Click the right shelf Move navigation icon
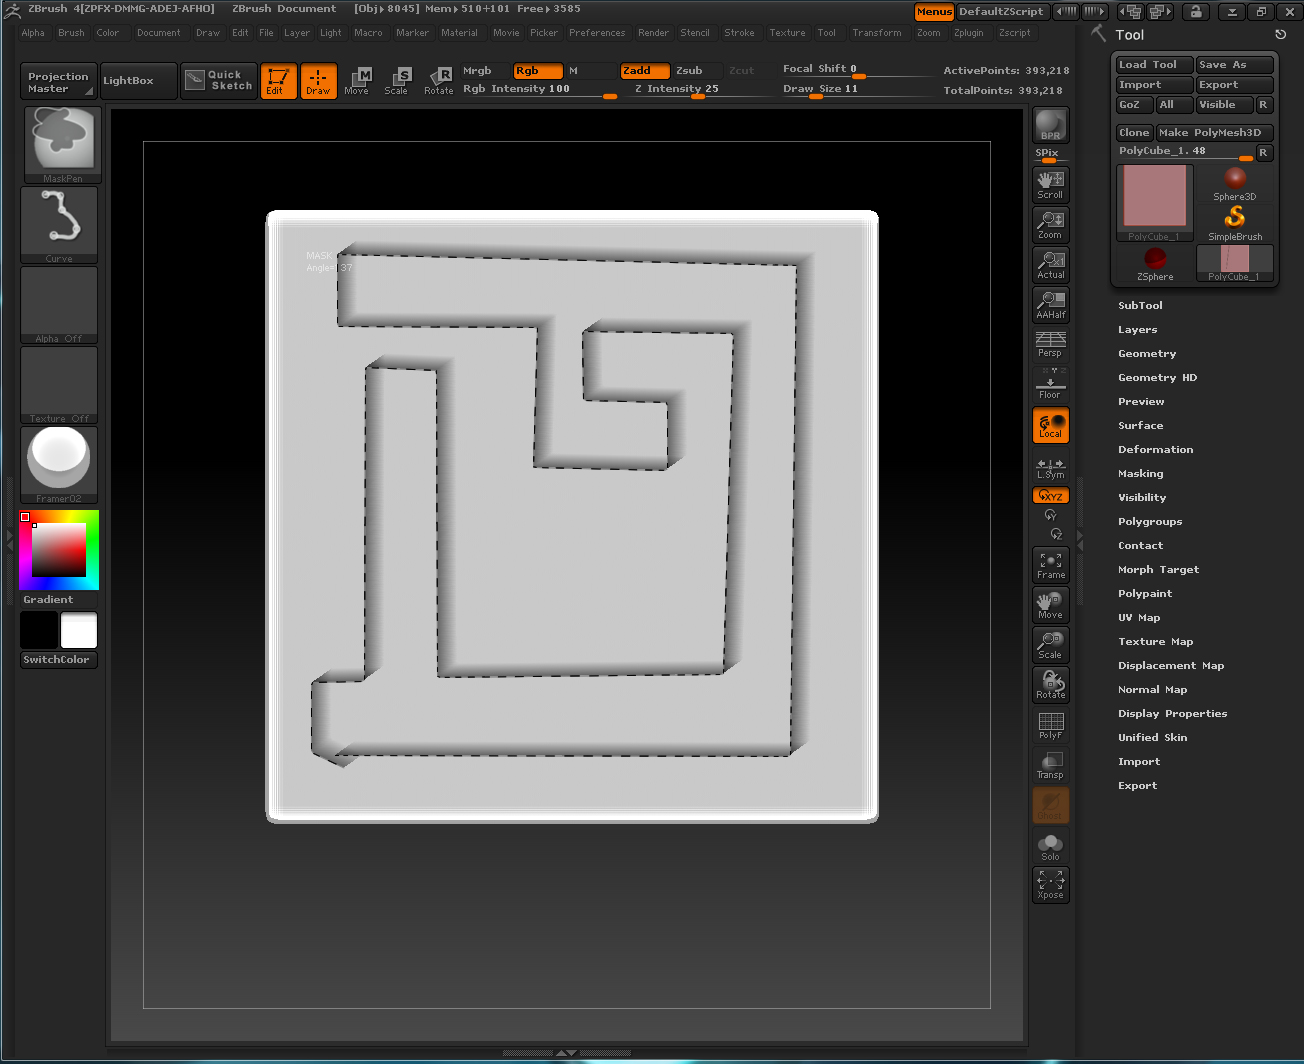This screenshot has height=1064, width=1304. tap(1050, 605)
